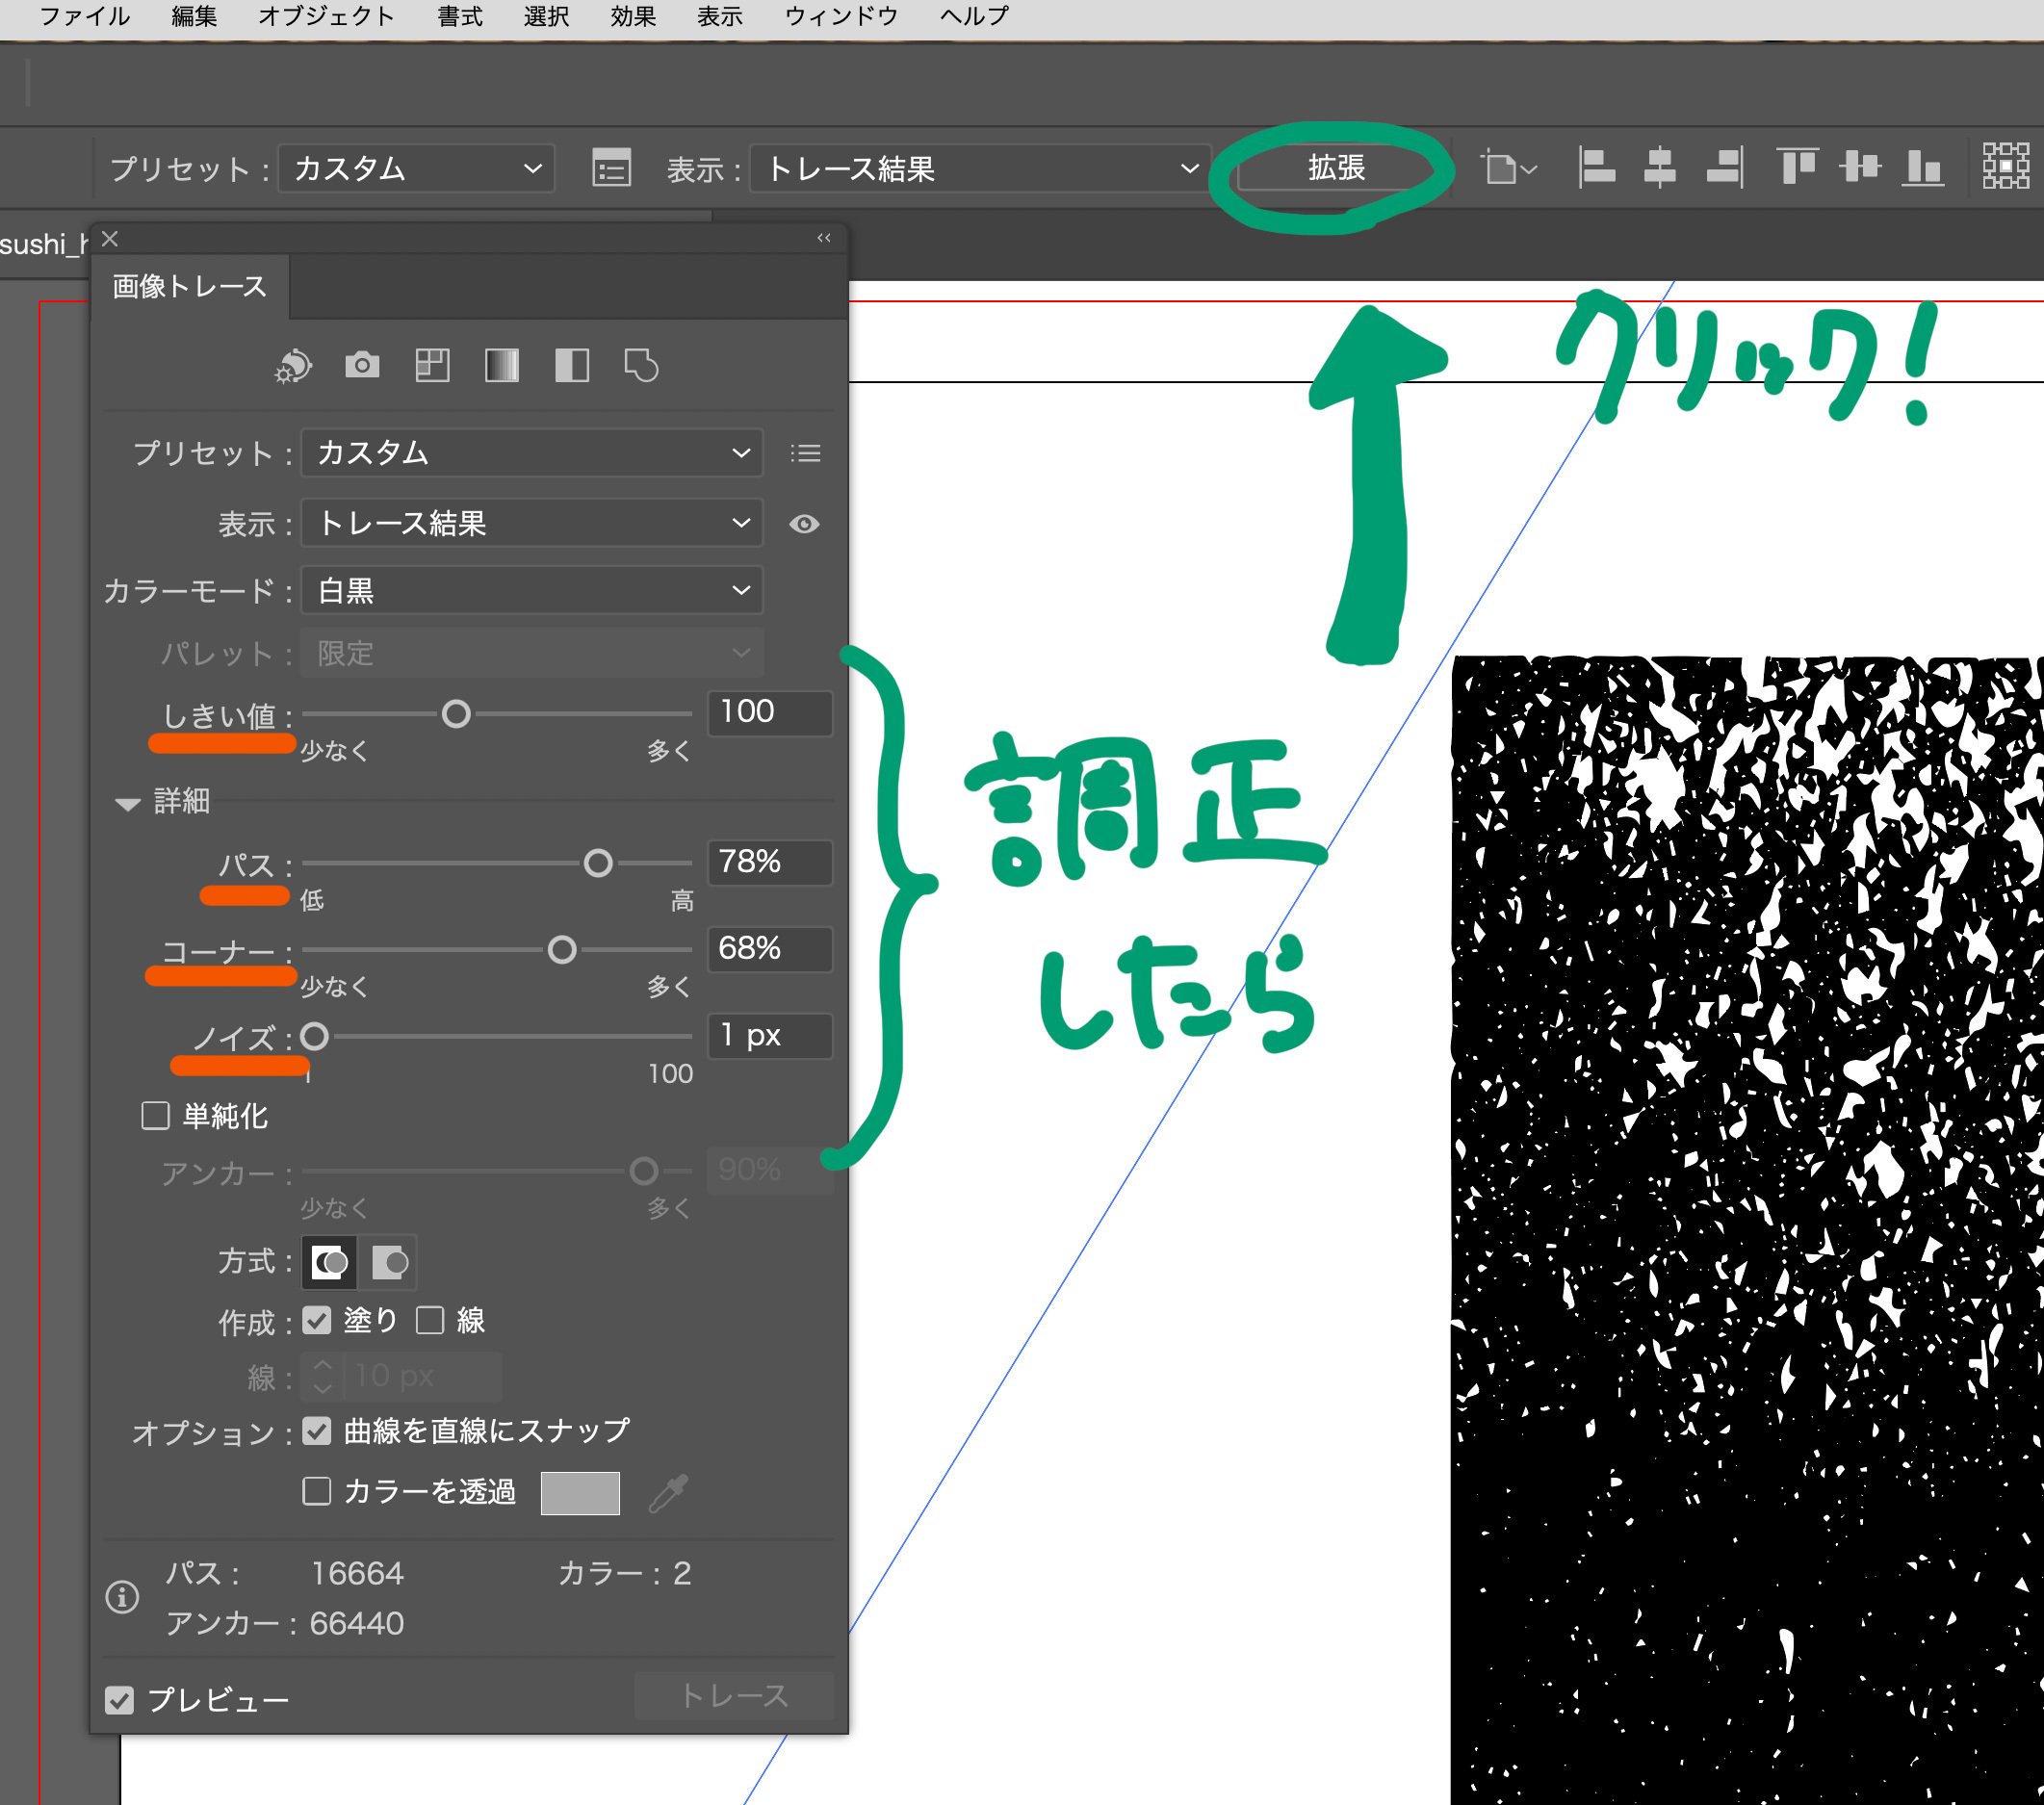Click the トレース button
The height and width of the screenshot is (1805, 2044).
tap(734, 1696)
